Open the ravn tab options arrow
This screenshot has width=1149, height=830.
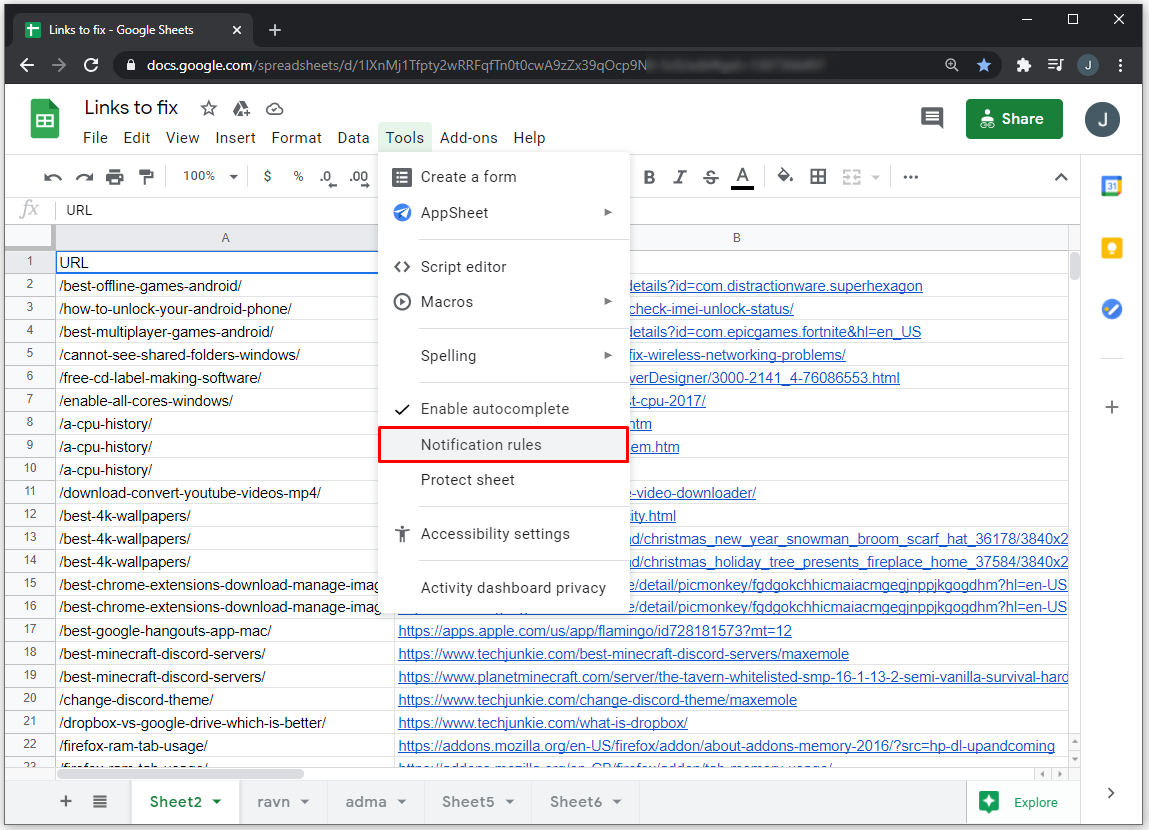coord(305,802)
